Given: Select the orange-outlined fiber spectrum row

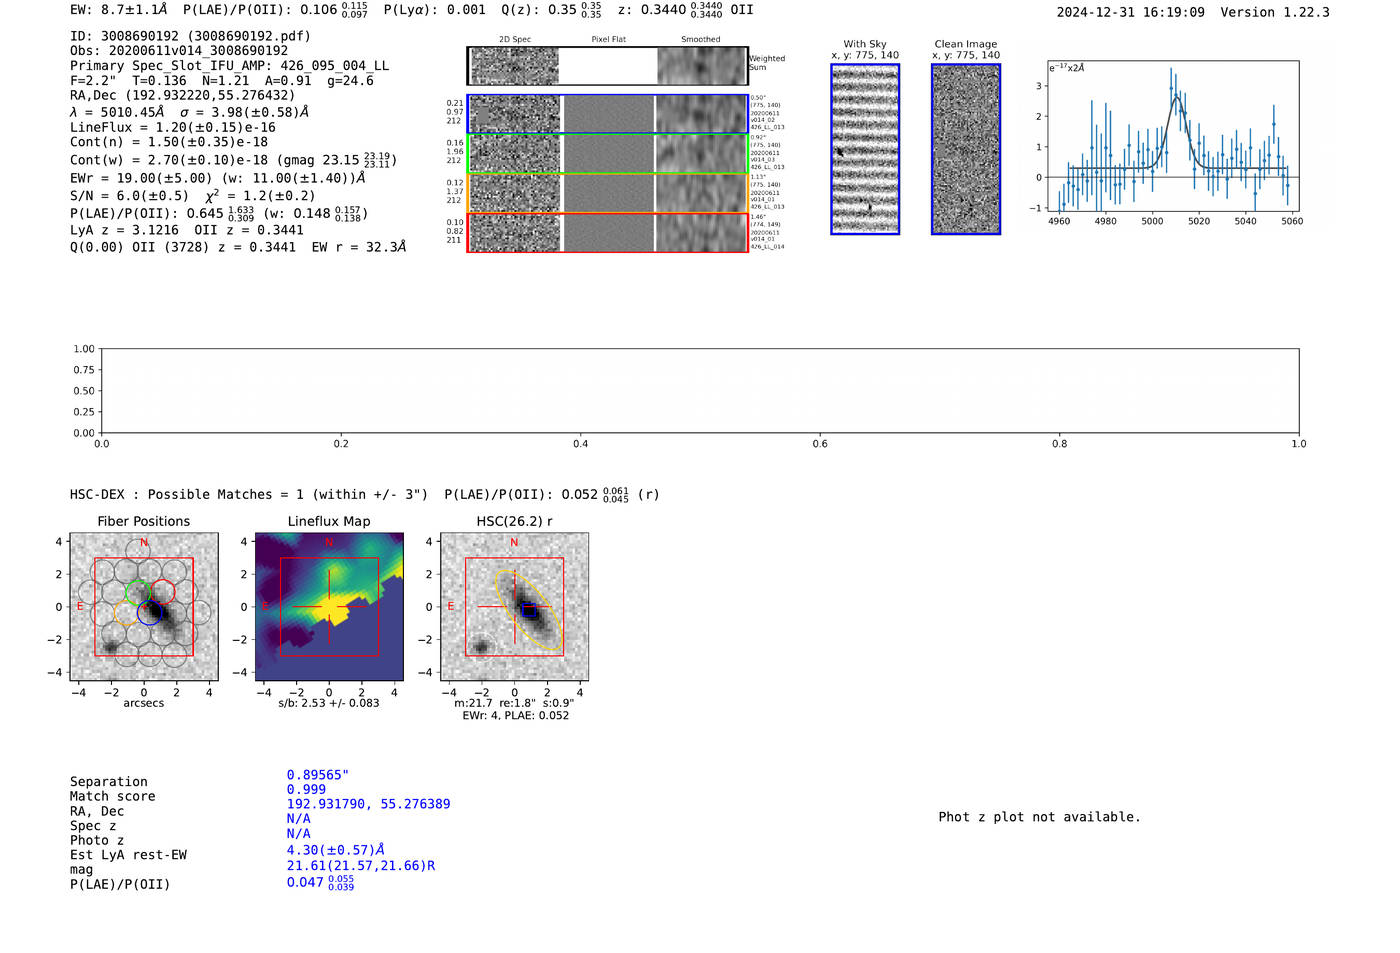Looking at the screenshot, I should [x=607, y=193].
